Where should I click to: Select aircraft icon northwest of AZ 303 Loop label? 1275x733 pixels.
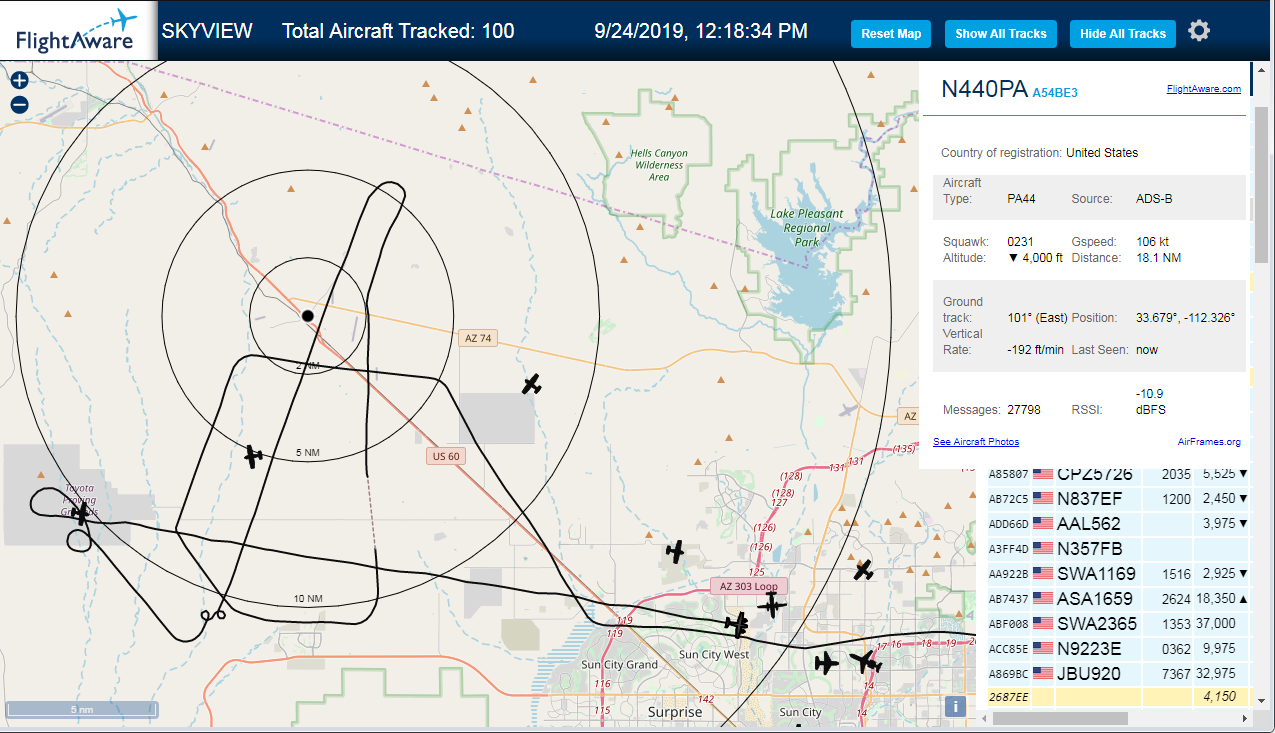[x=676, y=551]
